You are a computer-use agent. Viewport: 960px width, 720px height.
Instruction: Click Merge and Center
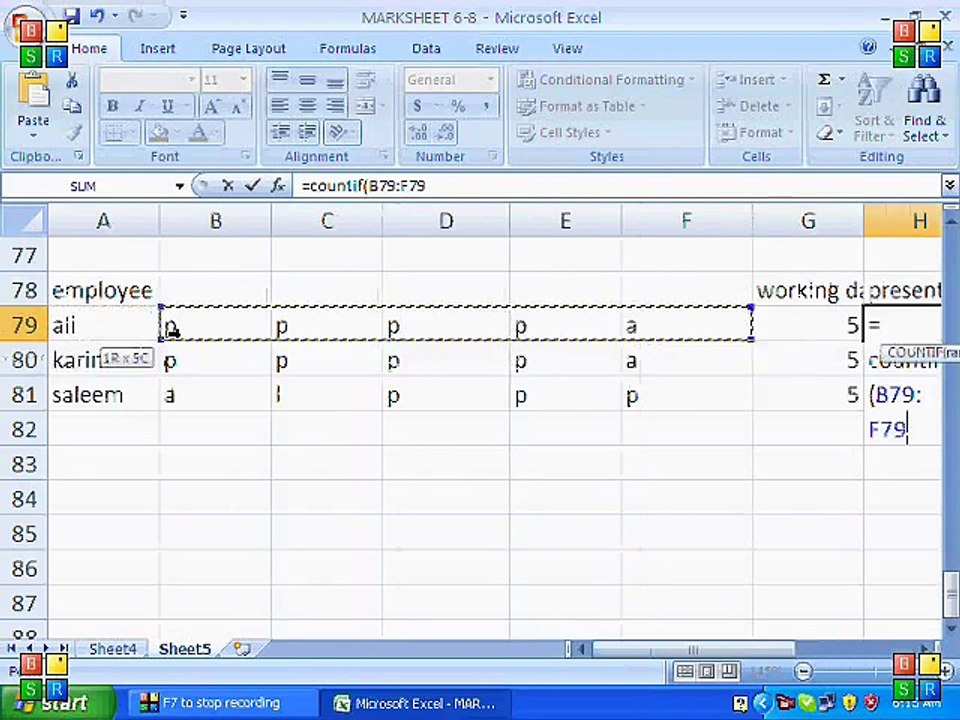coord(366,106)
